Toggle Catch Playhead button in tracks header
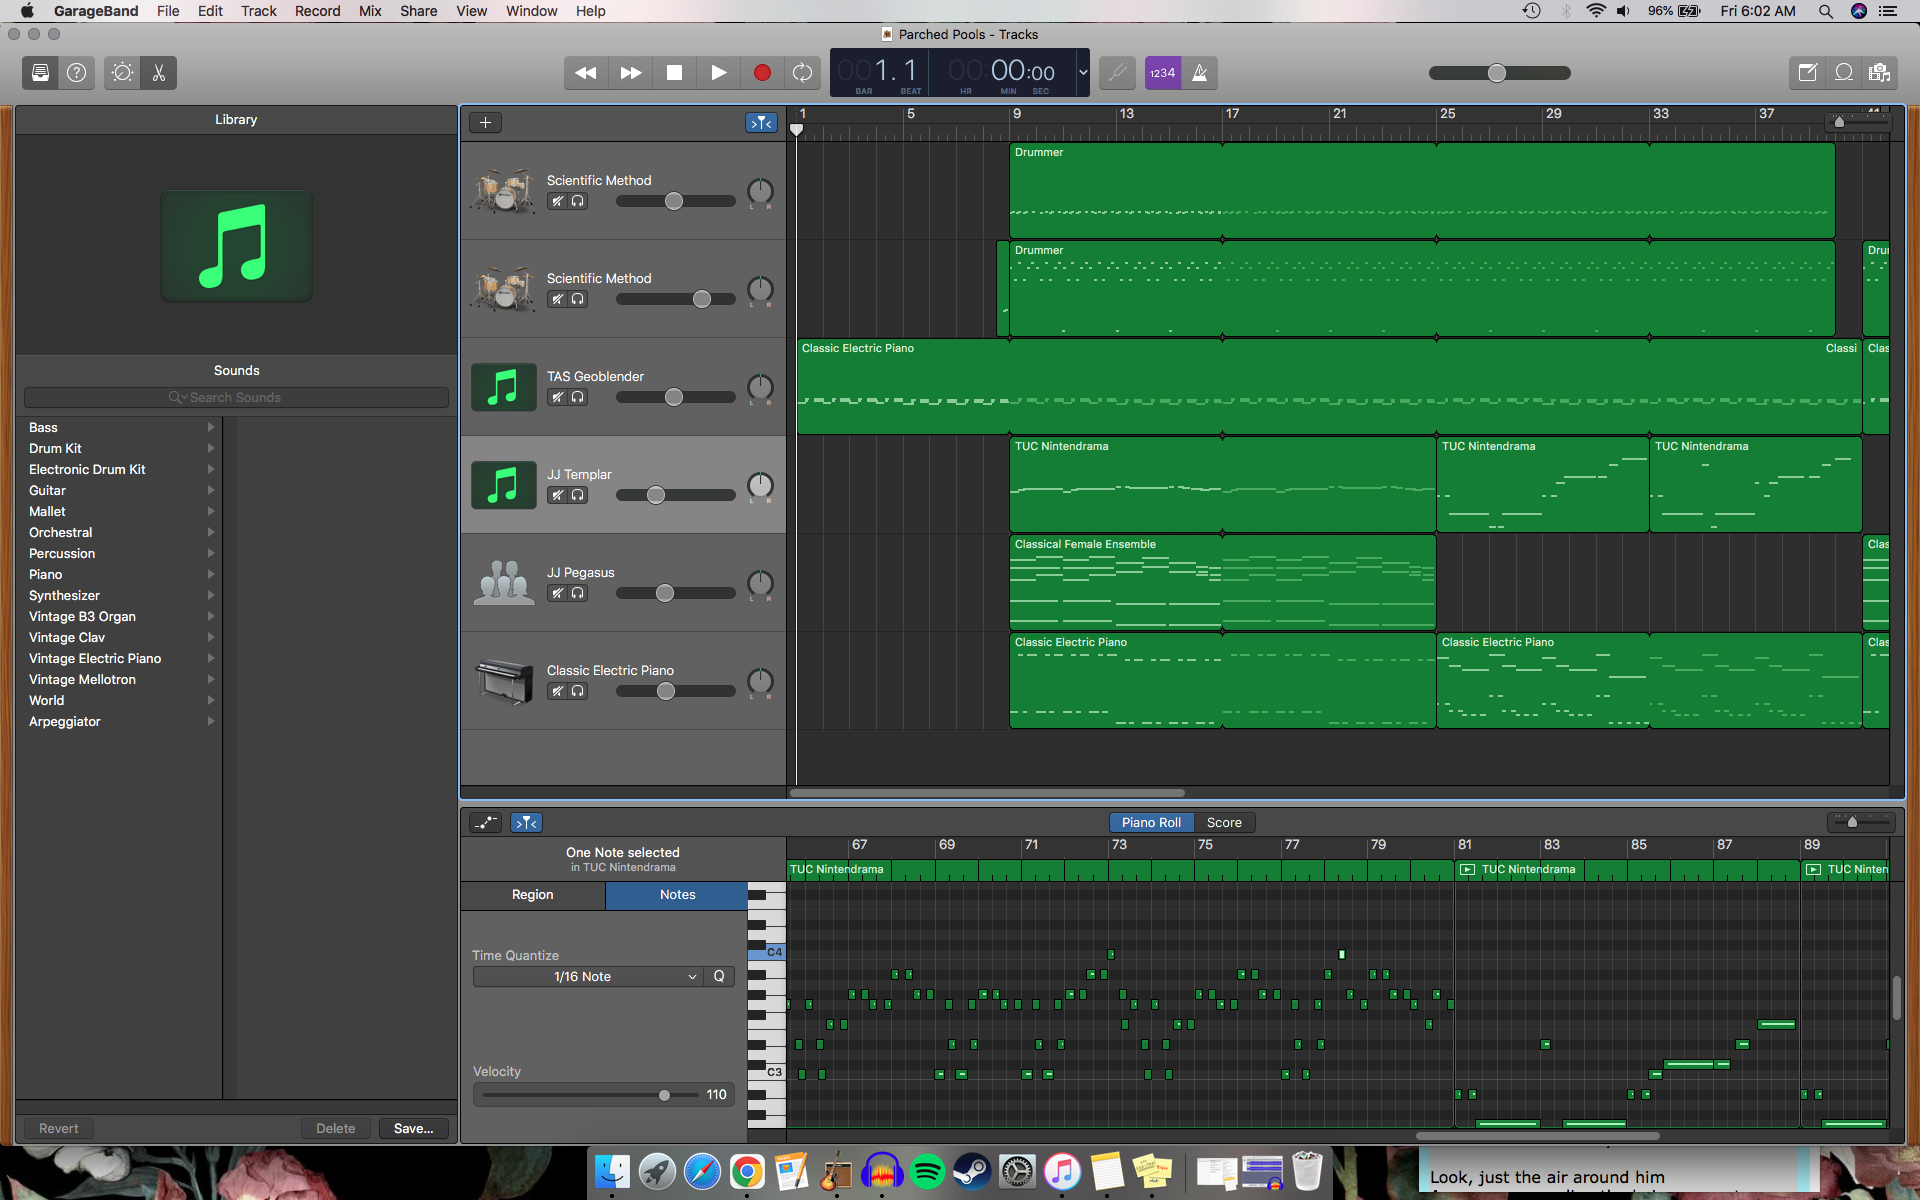 [x=761, y=123]
